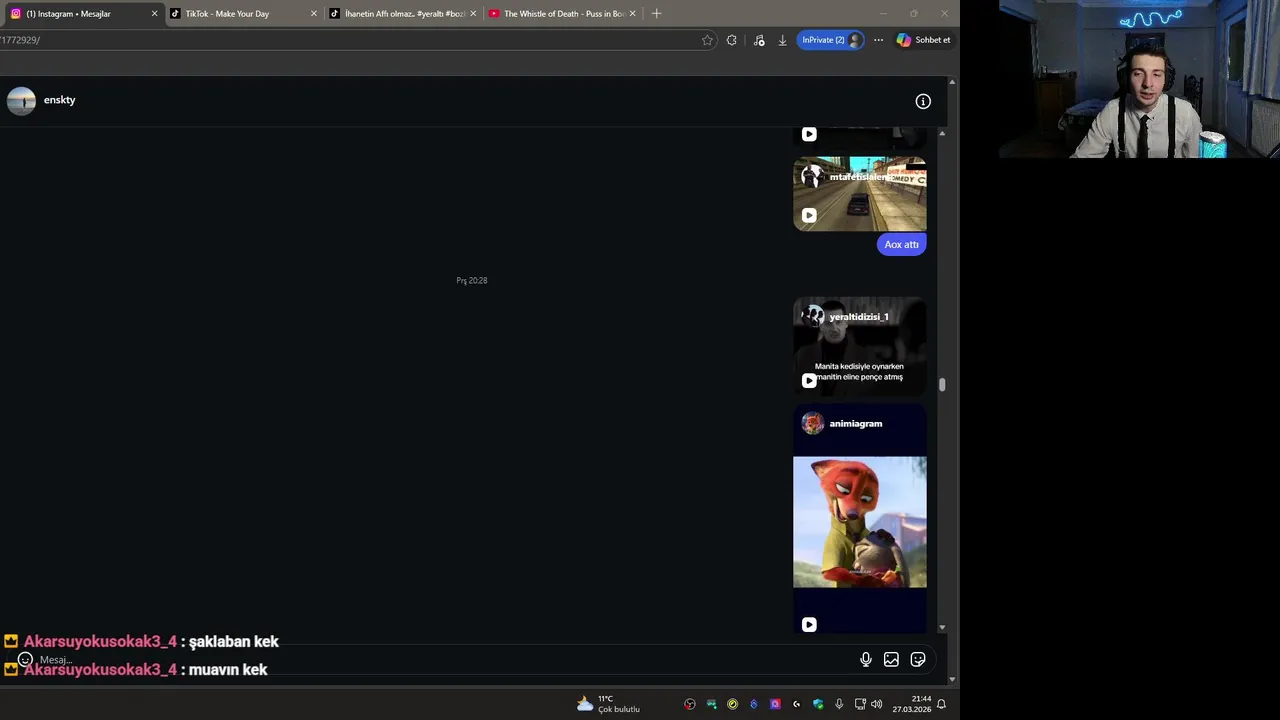Open the Windows Security shield tray icon
The image size is (1280, 720).
click(818, 704)
